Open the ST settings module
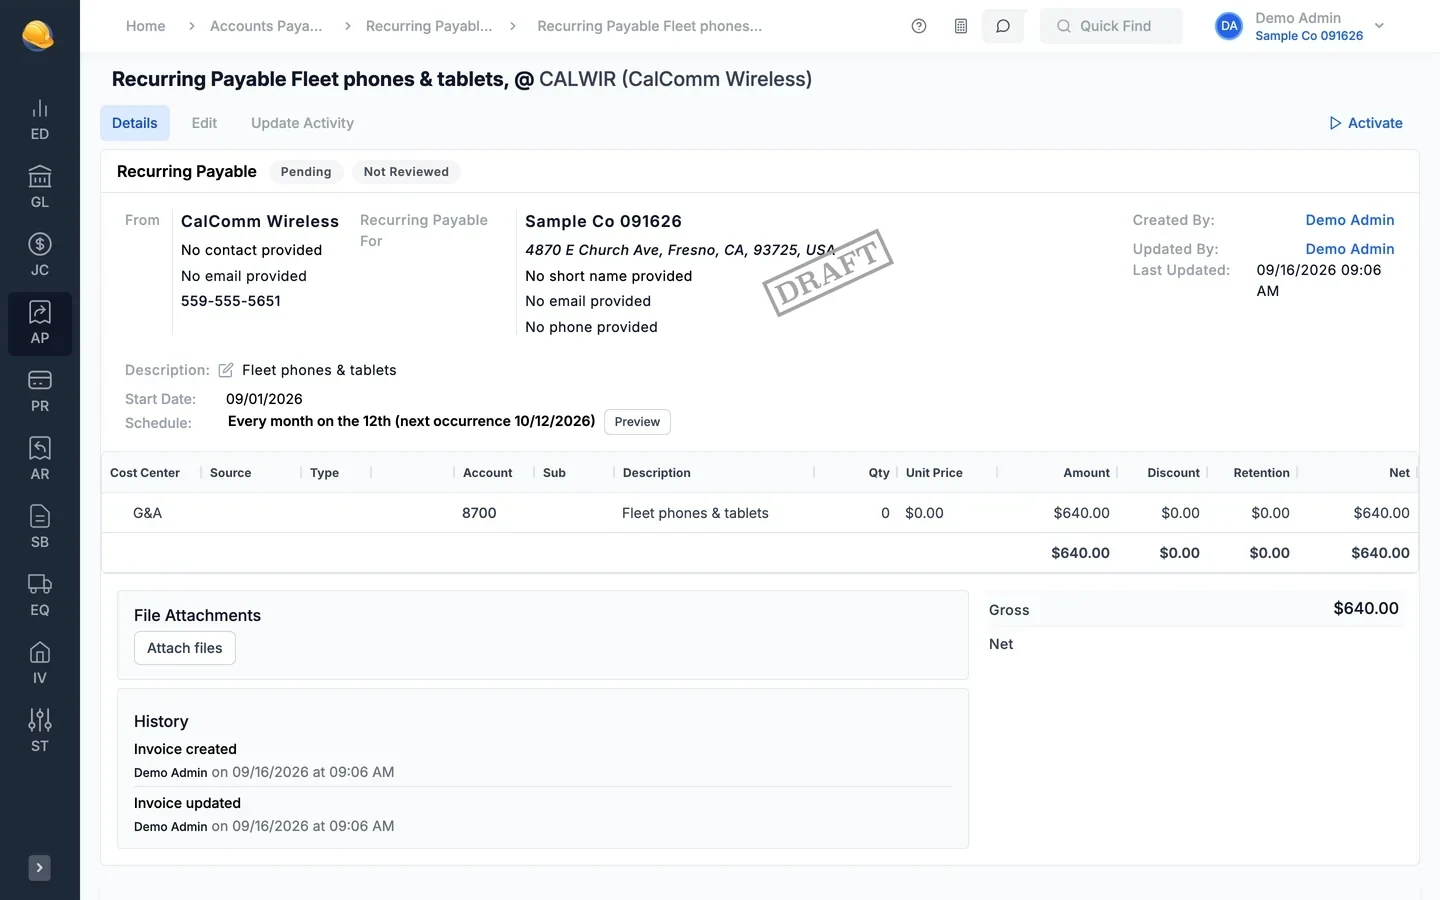1440x900 pixels. [40, 732]
